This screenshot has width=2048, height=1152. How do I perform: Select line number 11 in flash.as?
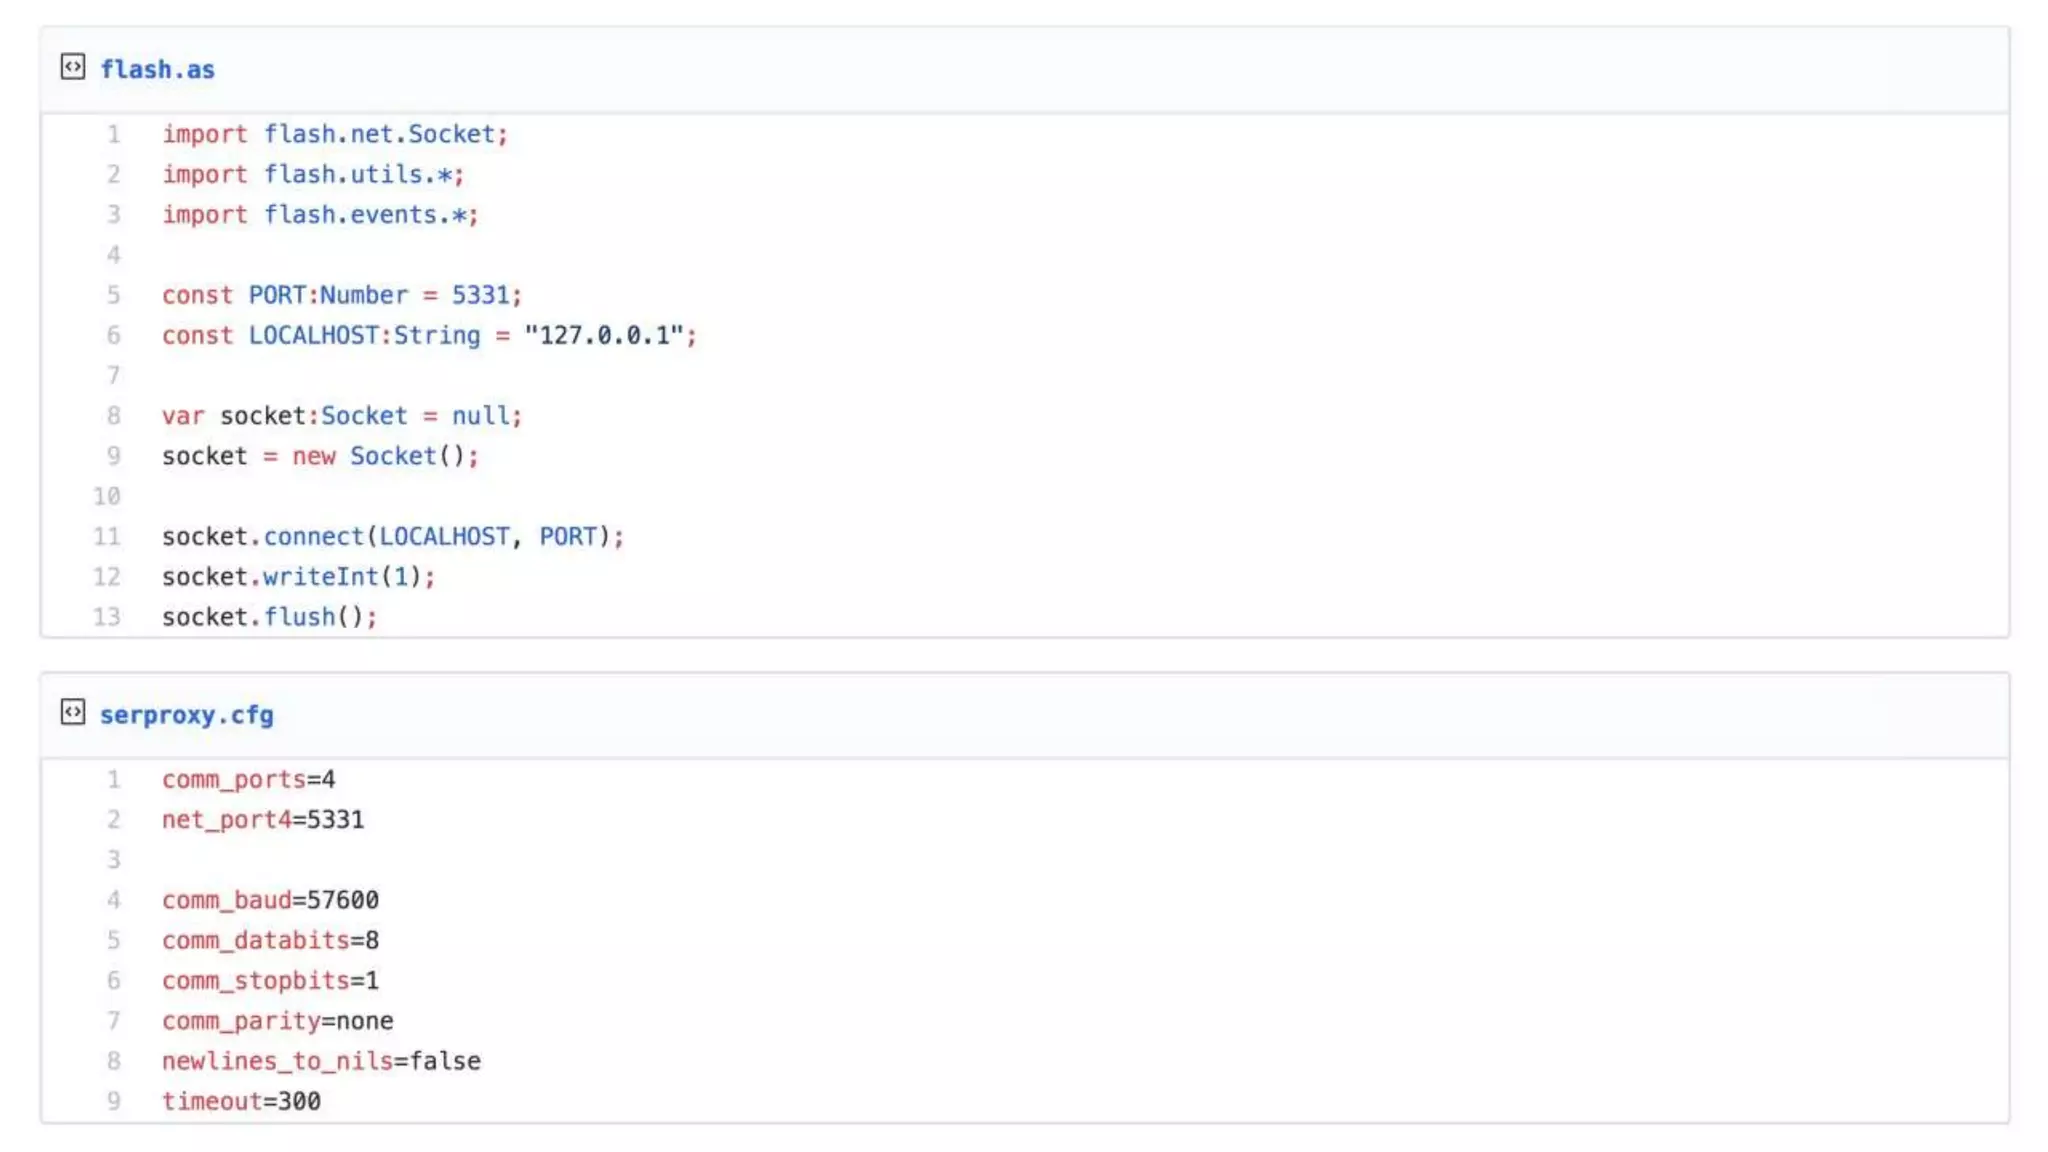(x=107, y=537)
